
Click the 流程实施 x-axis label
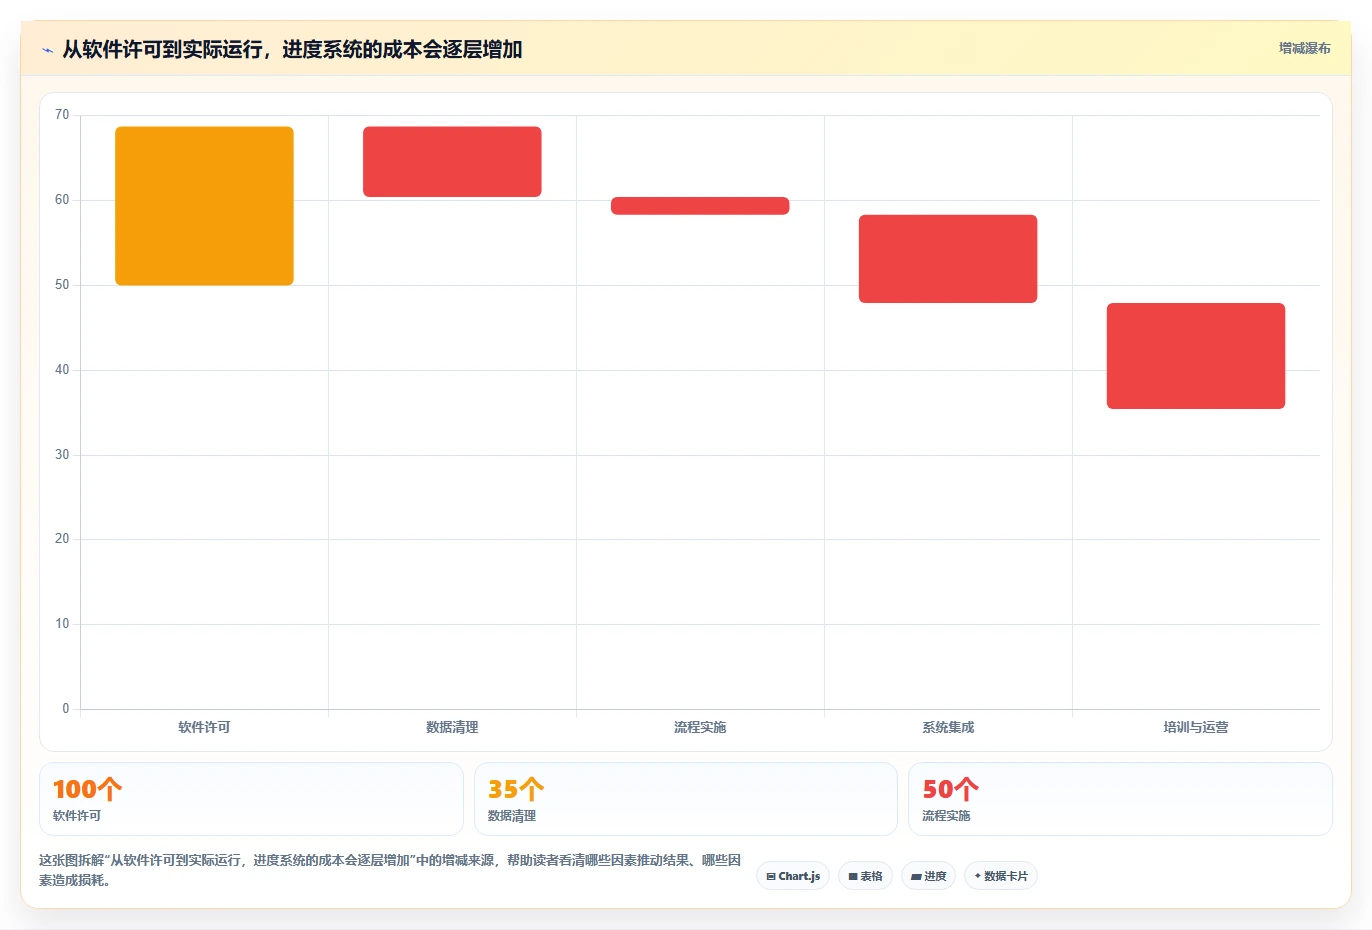(x=700, y=727)
